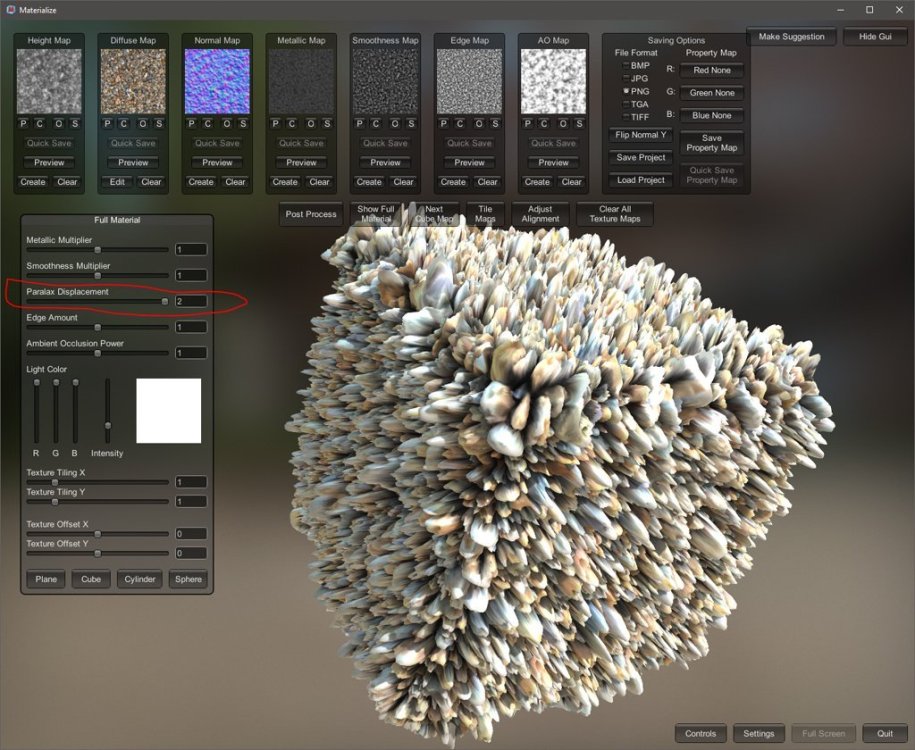Click the Paralax Displacement slider handle
The image size is (915, 750).
(165, 301)
